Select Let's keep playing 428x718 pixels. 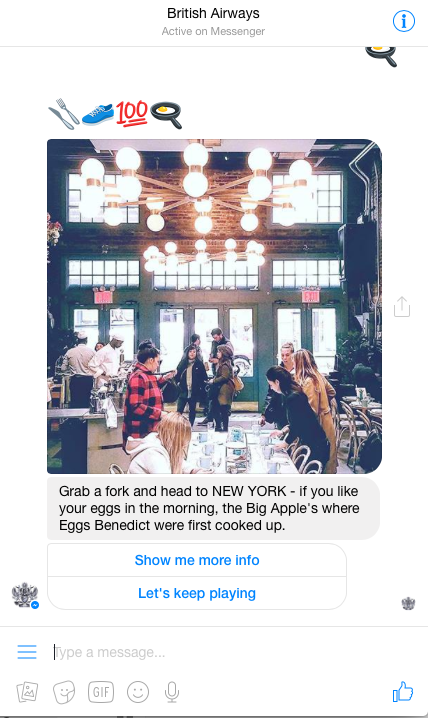(197, 593)
